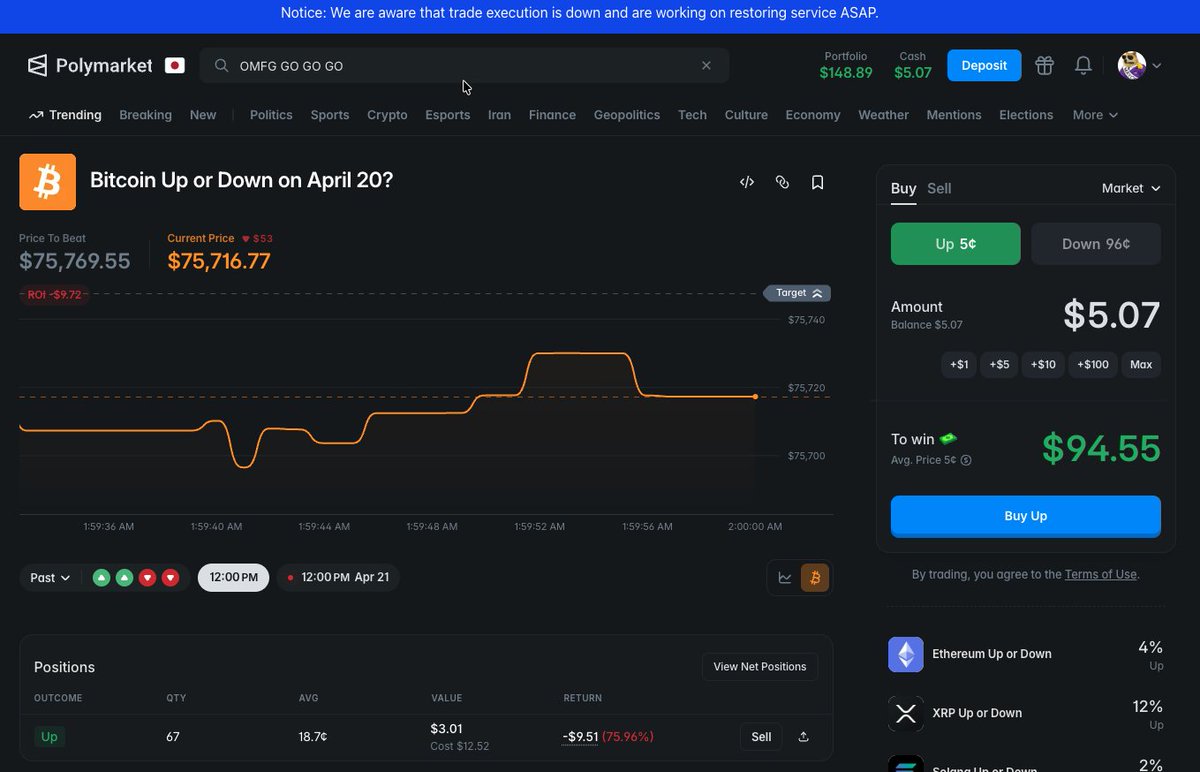The width and height of the screenshot is (1200, 772).
Task: Add +$1 to amount
Action: tap(959, 365)
